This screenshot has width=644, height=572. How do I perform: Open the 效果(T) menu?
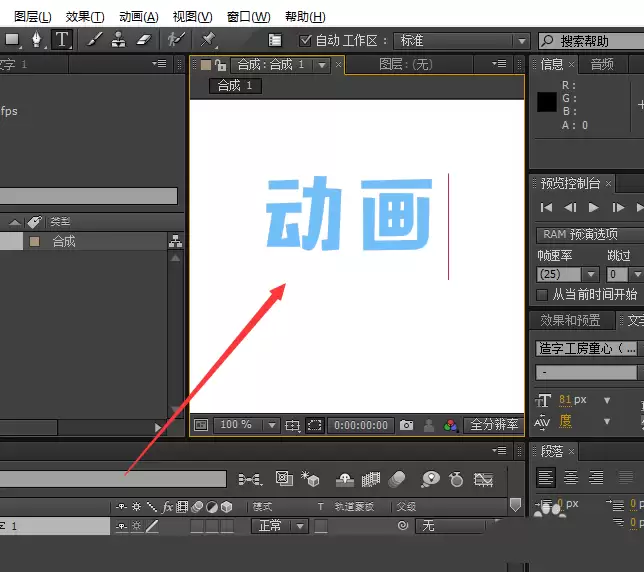(x=85, y=17)
